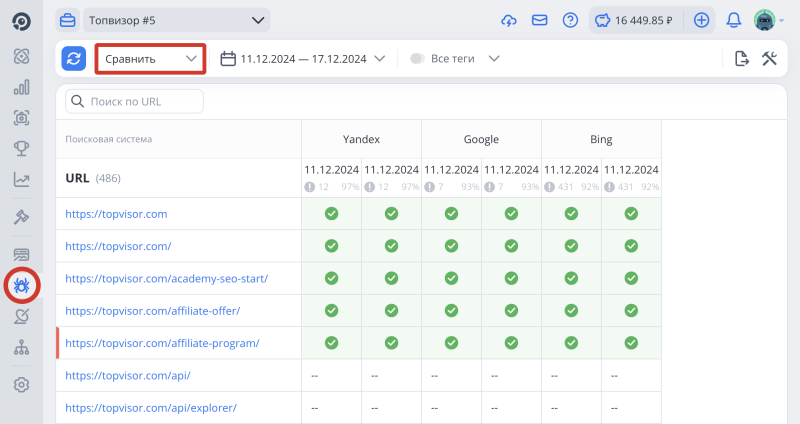Open the Сравнить dropdown
Screen dimensions: 800x424
150,58
